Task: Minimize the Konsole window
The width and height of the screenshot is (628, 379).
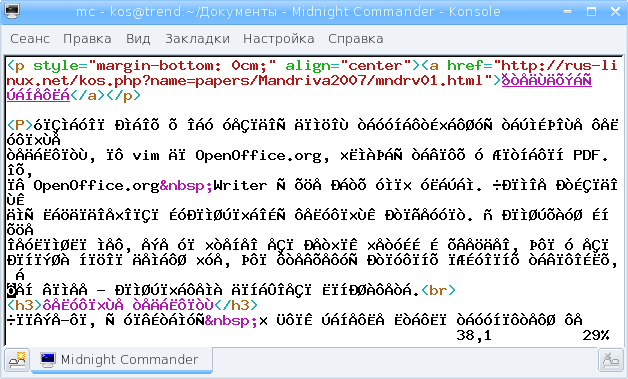Action: coord(568,12)
